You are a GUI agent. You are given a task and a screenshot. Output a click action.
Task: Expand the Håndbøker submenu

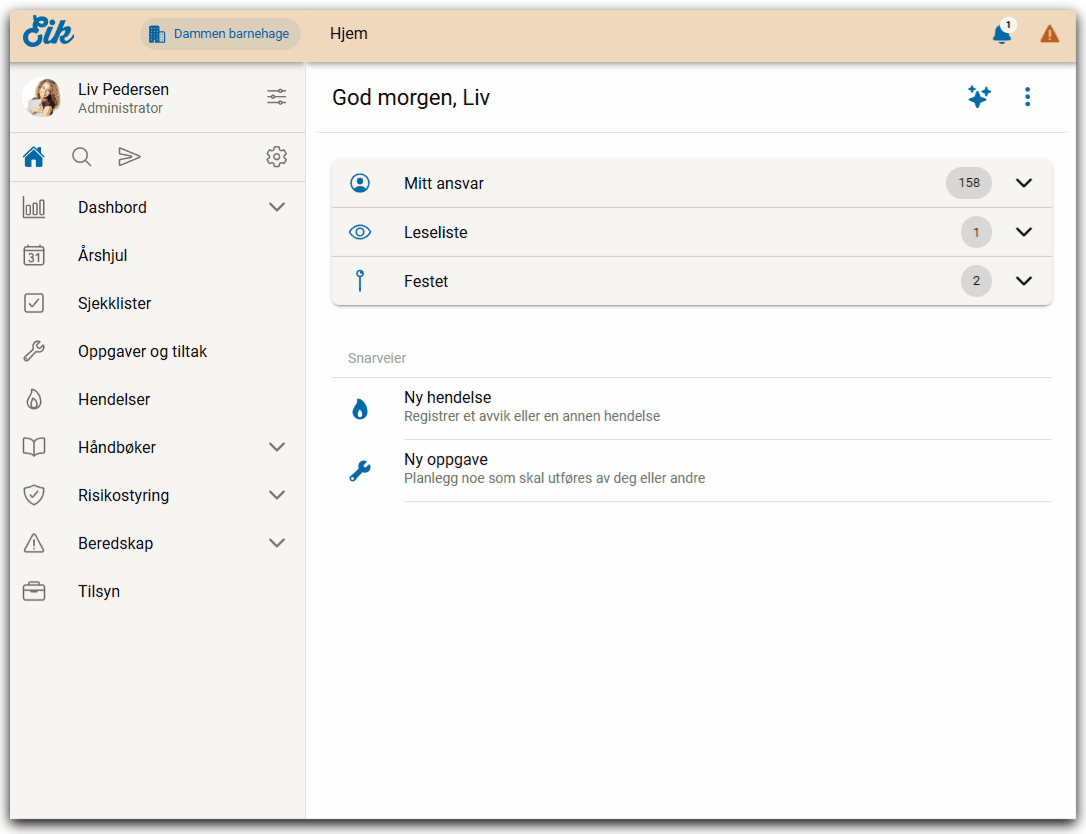(x=277, y=447)
